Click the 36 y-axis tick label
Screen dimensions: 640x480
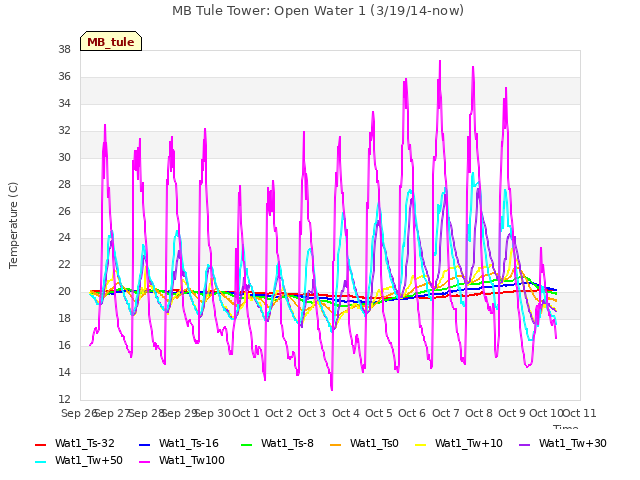click(64, 76)
